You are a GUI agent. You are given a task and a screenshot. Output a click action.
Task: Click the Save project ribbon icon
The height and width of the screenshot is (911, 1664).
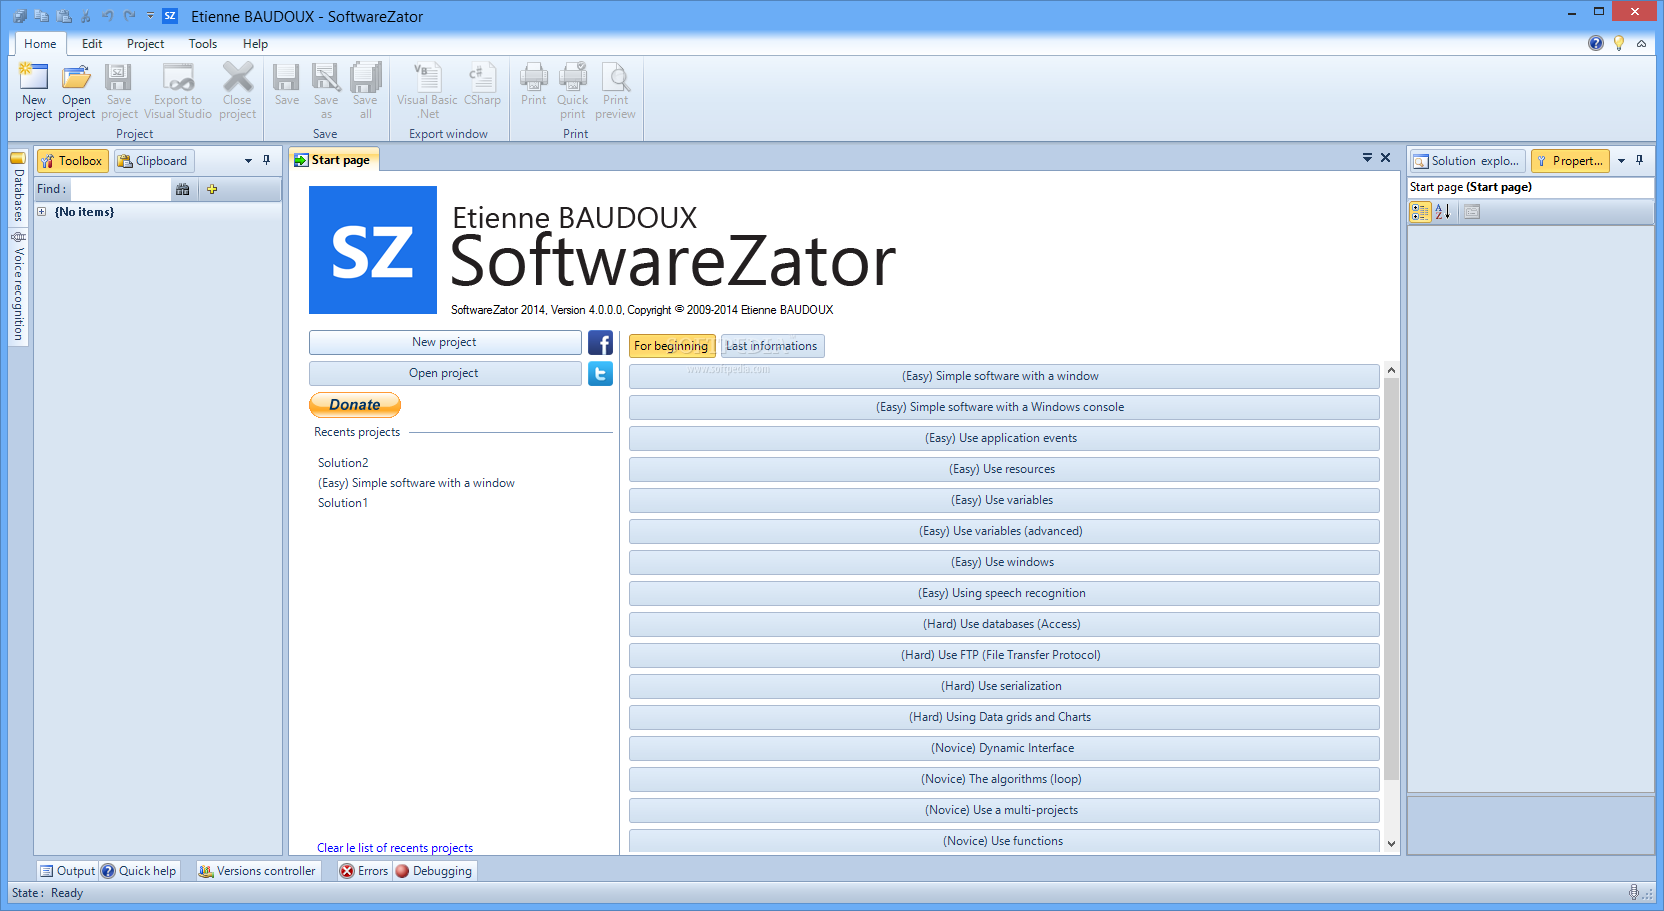[x=119, y=90]
